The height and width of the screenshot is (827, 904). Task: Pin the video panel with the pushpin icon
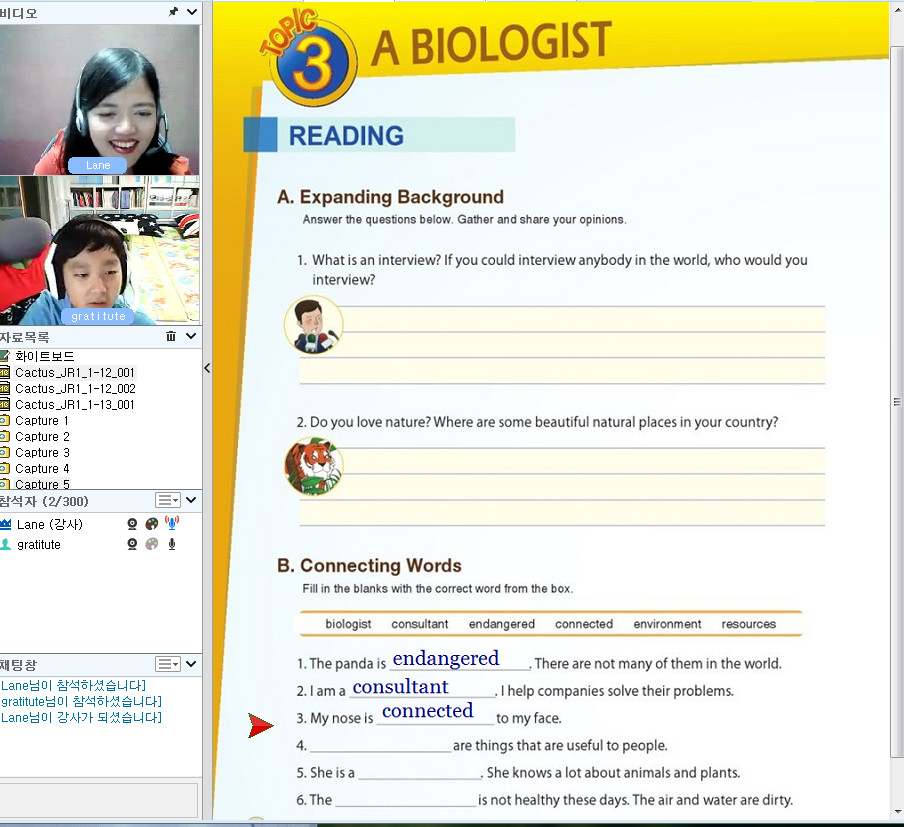(x=173, y=12)
